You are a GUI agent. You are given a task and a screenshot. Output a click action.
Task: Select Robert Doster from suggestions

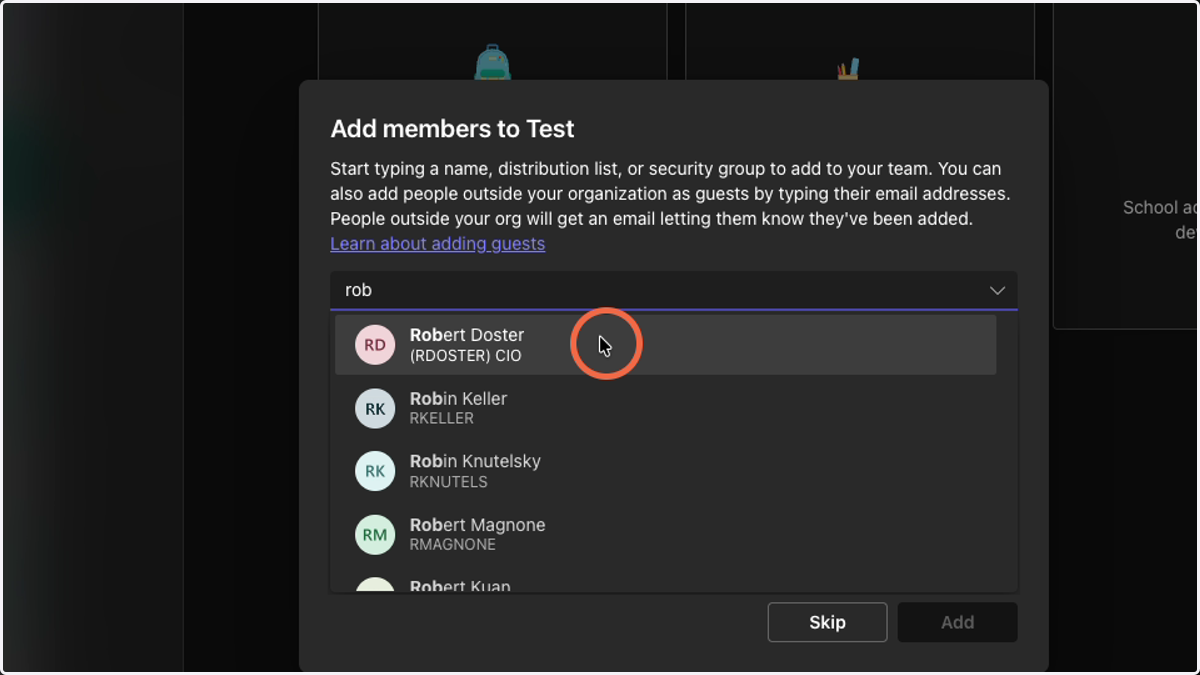click(665, 345)
